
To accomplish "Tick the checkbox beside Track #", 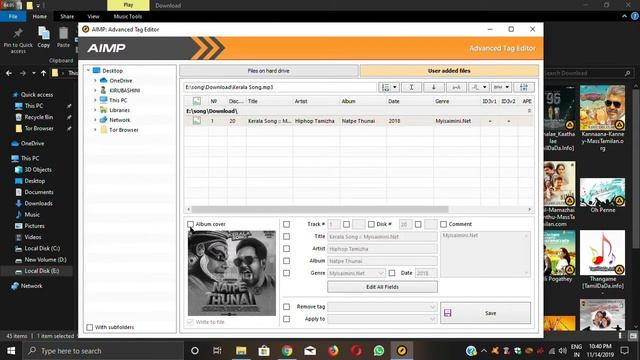I will (287, 224).
